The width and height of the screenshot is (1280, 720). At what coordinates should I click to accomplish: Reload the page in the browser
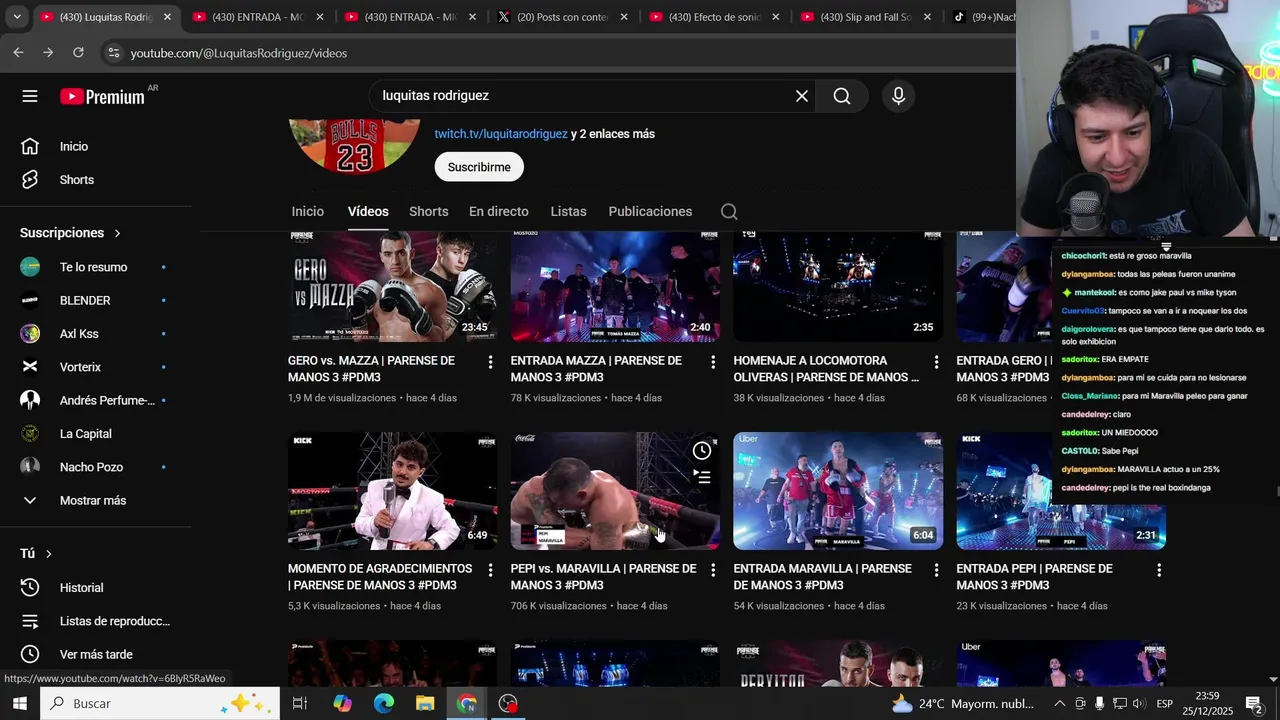[78, 53]
